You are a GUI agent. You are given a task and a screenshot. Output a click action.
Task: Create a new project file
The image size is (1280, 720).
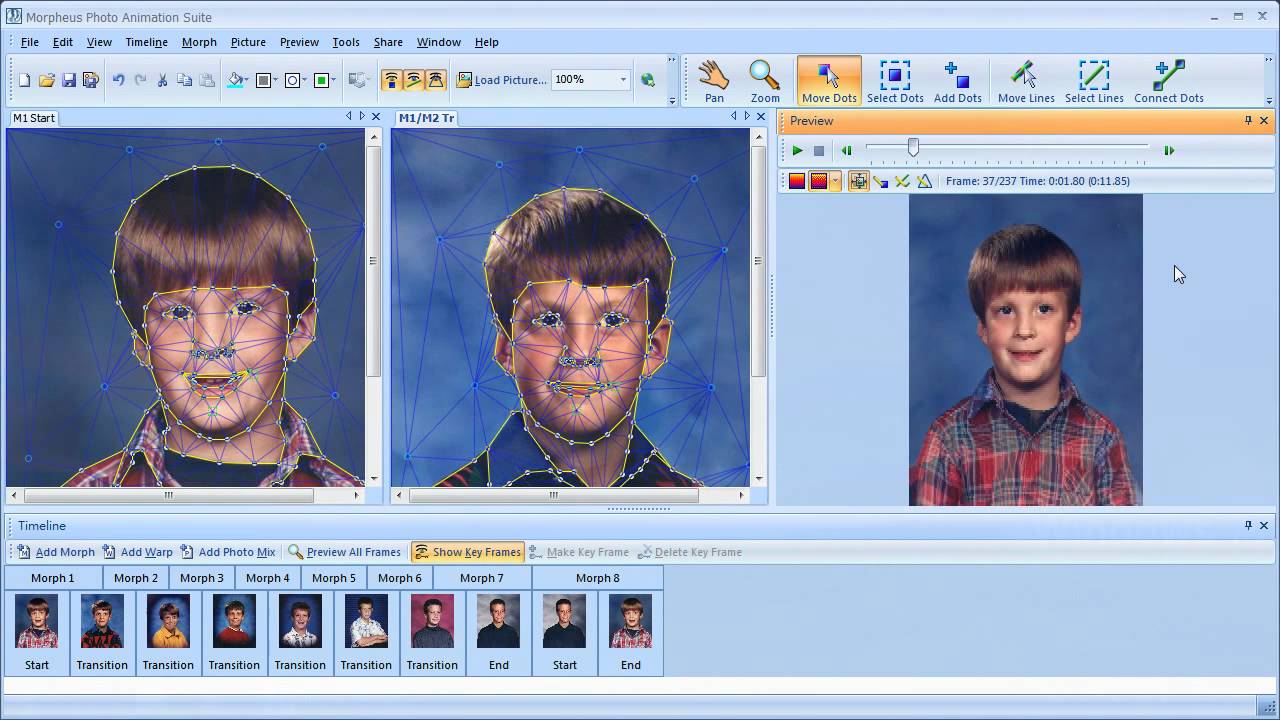click(x=25, y=80)
